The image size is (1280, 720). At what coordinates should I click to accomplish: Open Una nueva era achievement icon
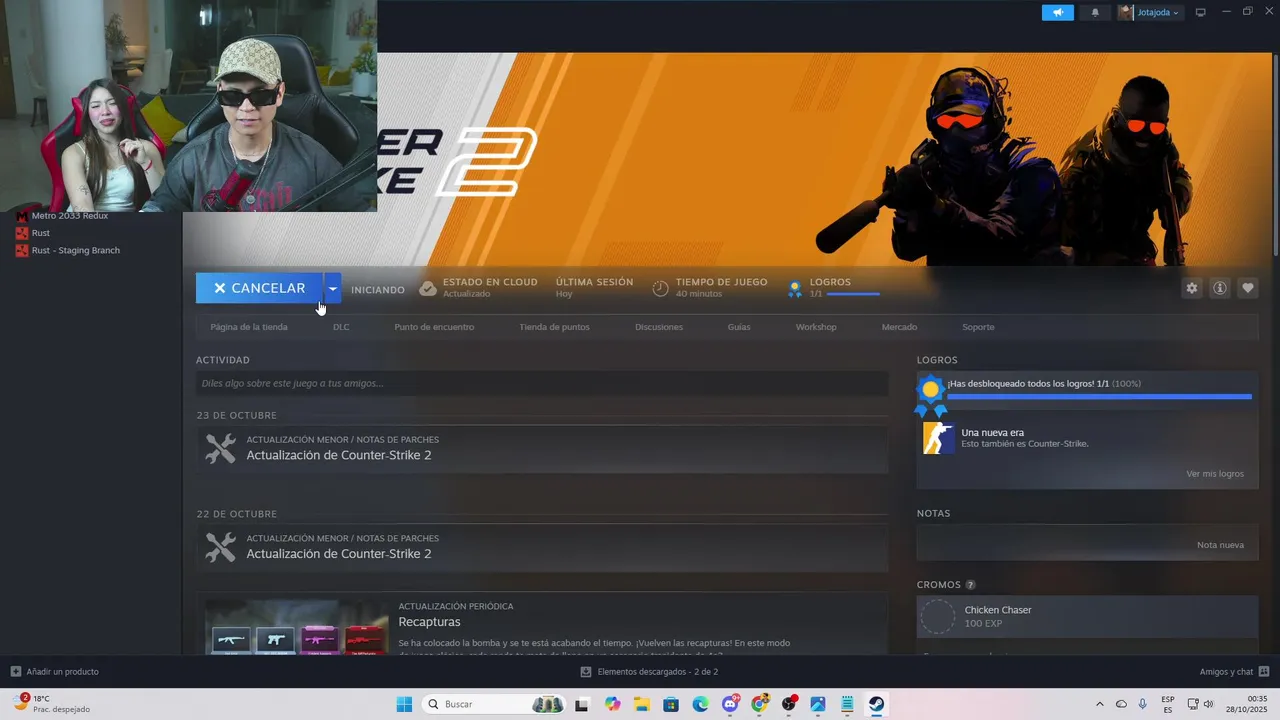click(938, 438)
